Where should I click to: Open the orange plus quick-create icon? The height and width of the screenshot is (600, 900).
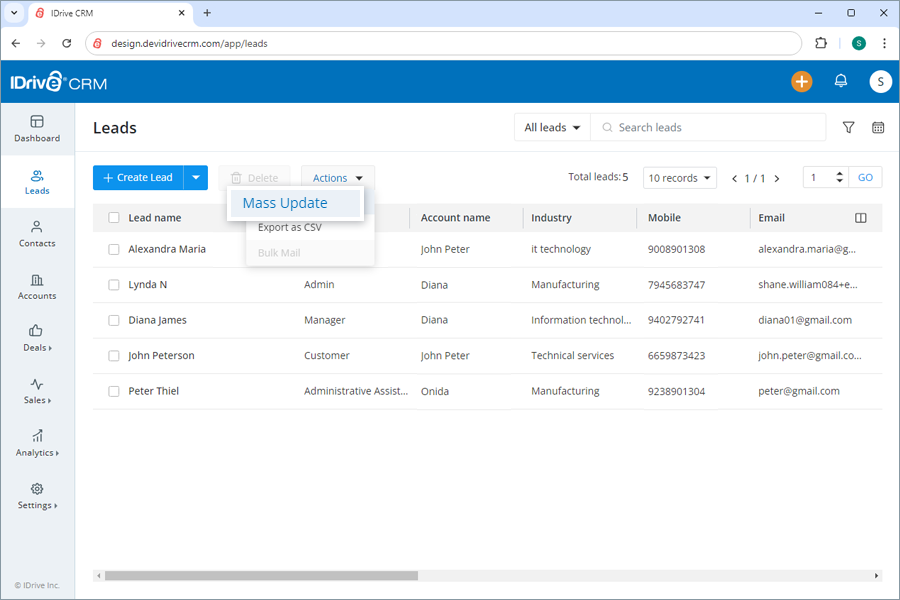(801, 81)
